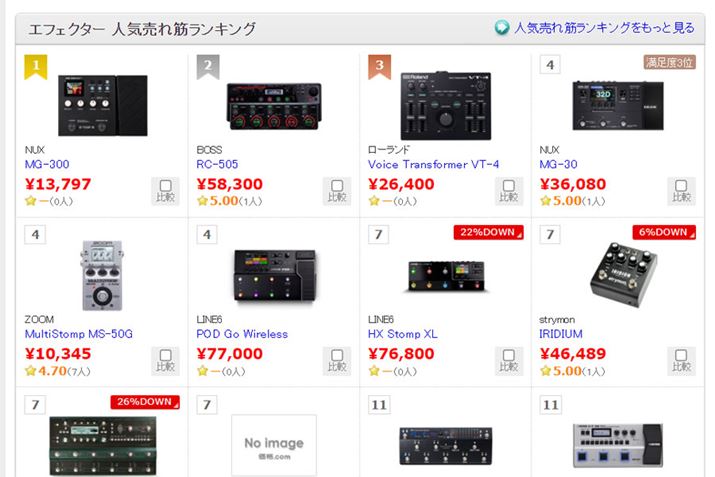Open the POD Go Wireless link
Viewport: 715px width, 477px height.
click(242, 334)
